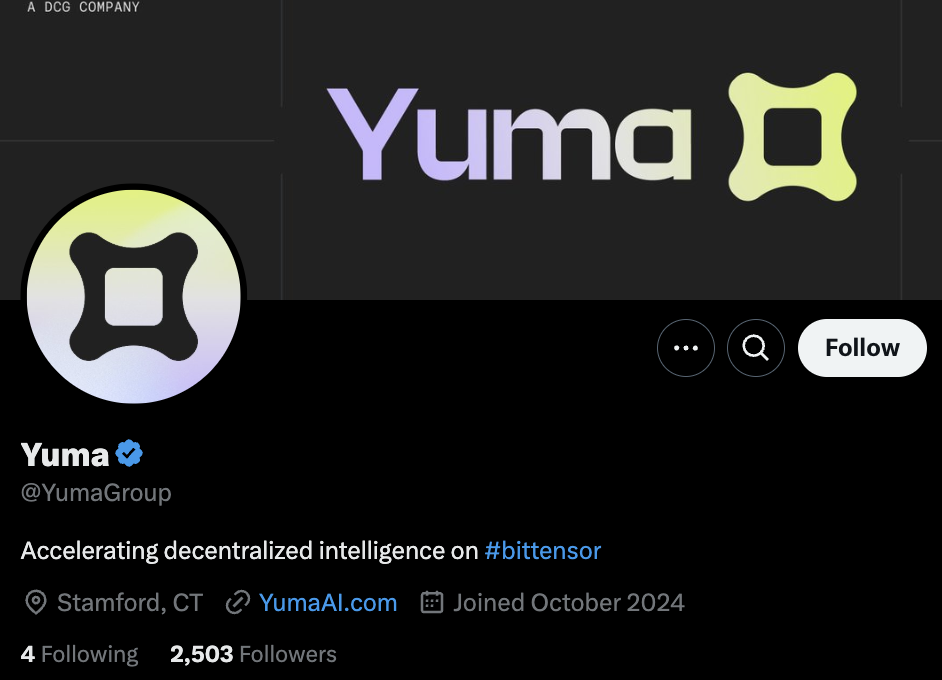Open the Yuma profile avatar picture
Image resolution: width=942 pixels, height=680 pixels.
pos(134,296)
